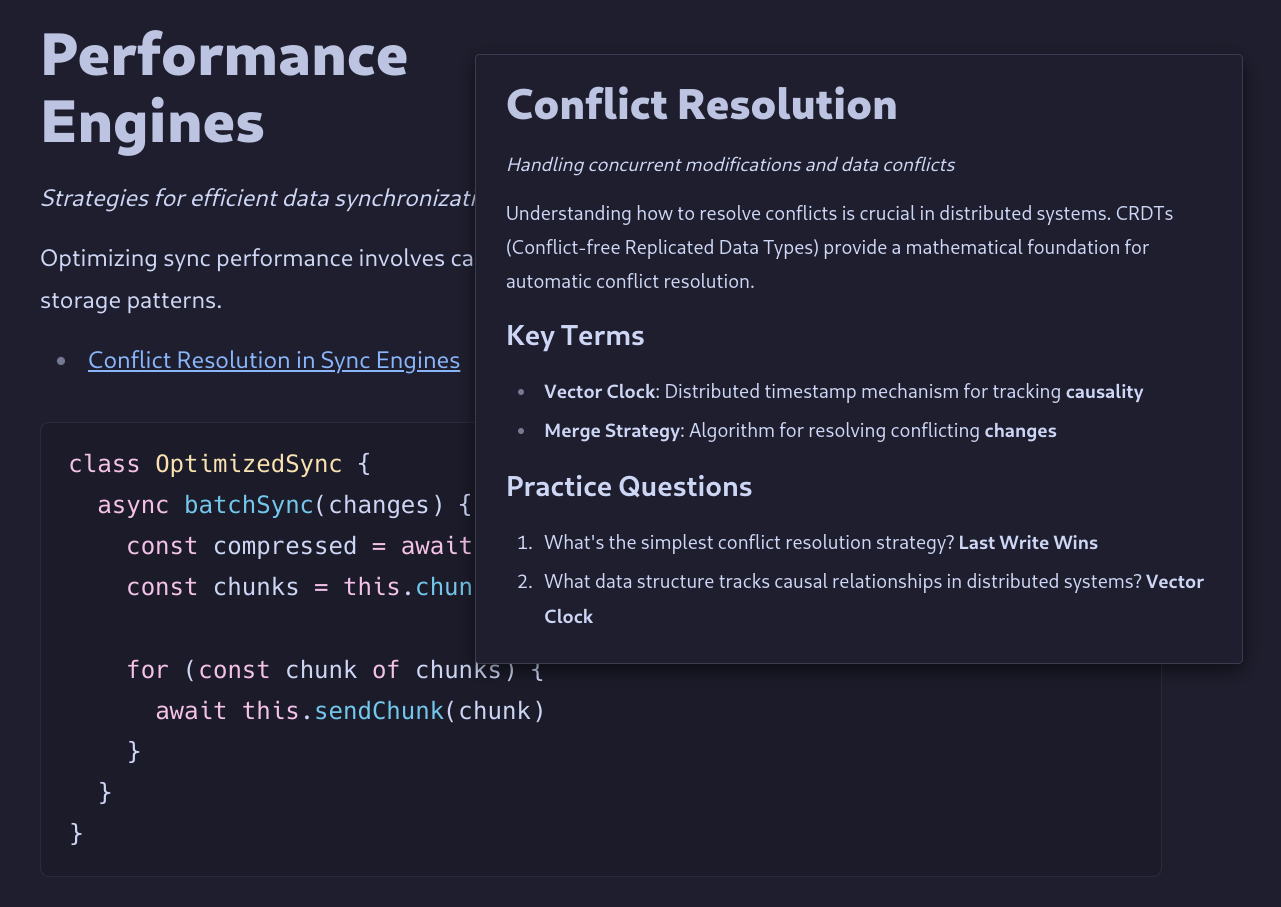The width and height of the screenshot is (1281, 907).
Task: Click the Conflict Resolution popover heading
Action: pyautogui.click(x=701, y=105)
